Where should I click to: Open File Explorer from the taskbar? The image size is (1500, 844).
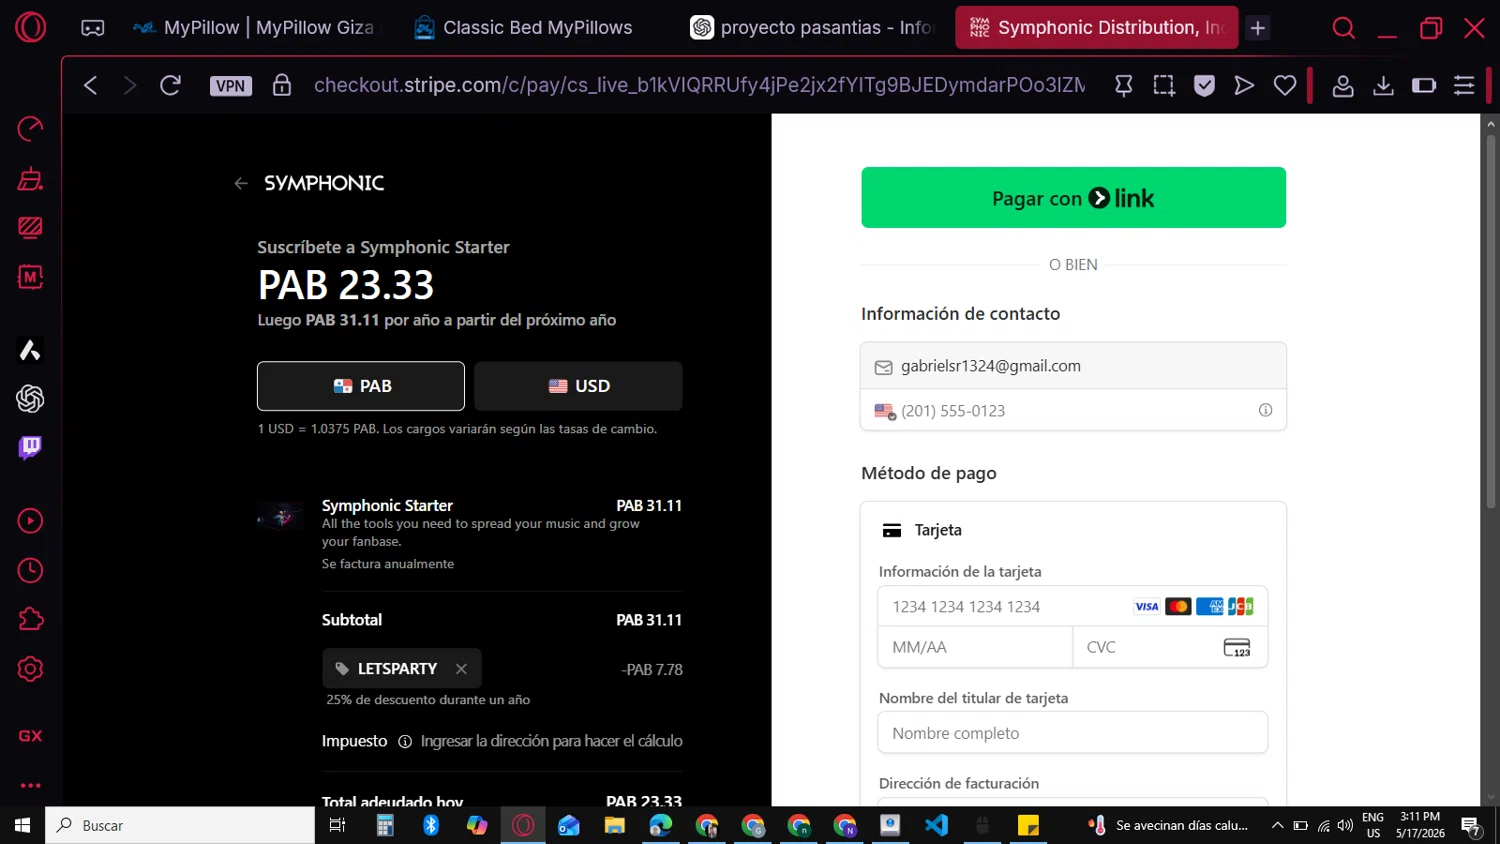(614, 826)
